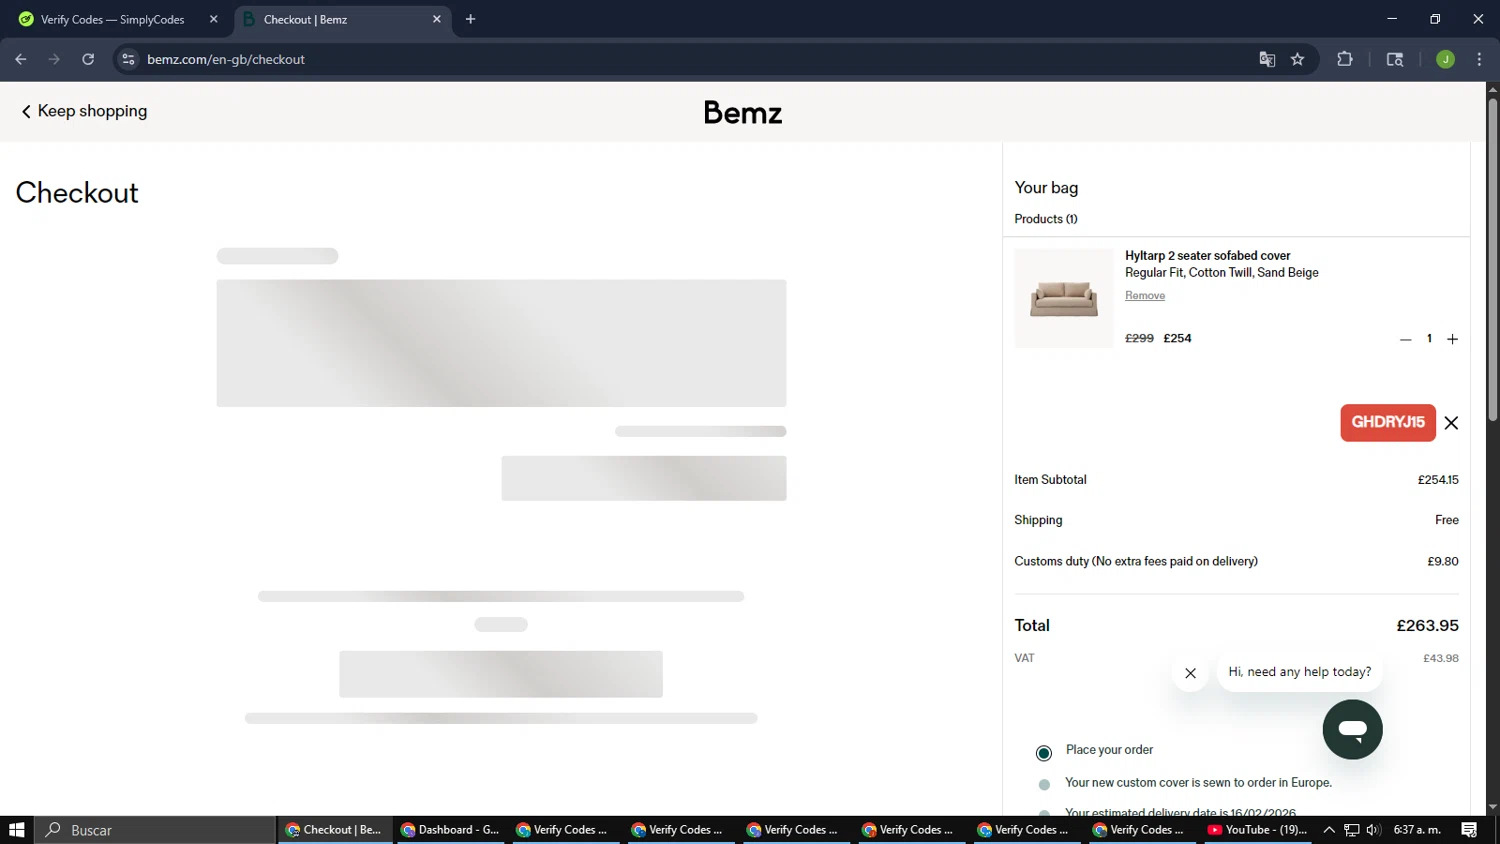The image size is (1500, 844).
Task: Click the taskbar clock 6:37 a. m.
Action: [1417, 830]
